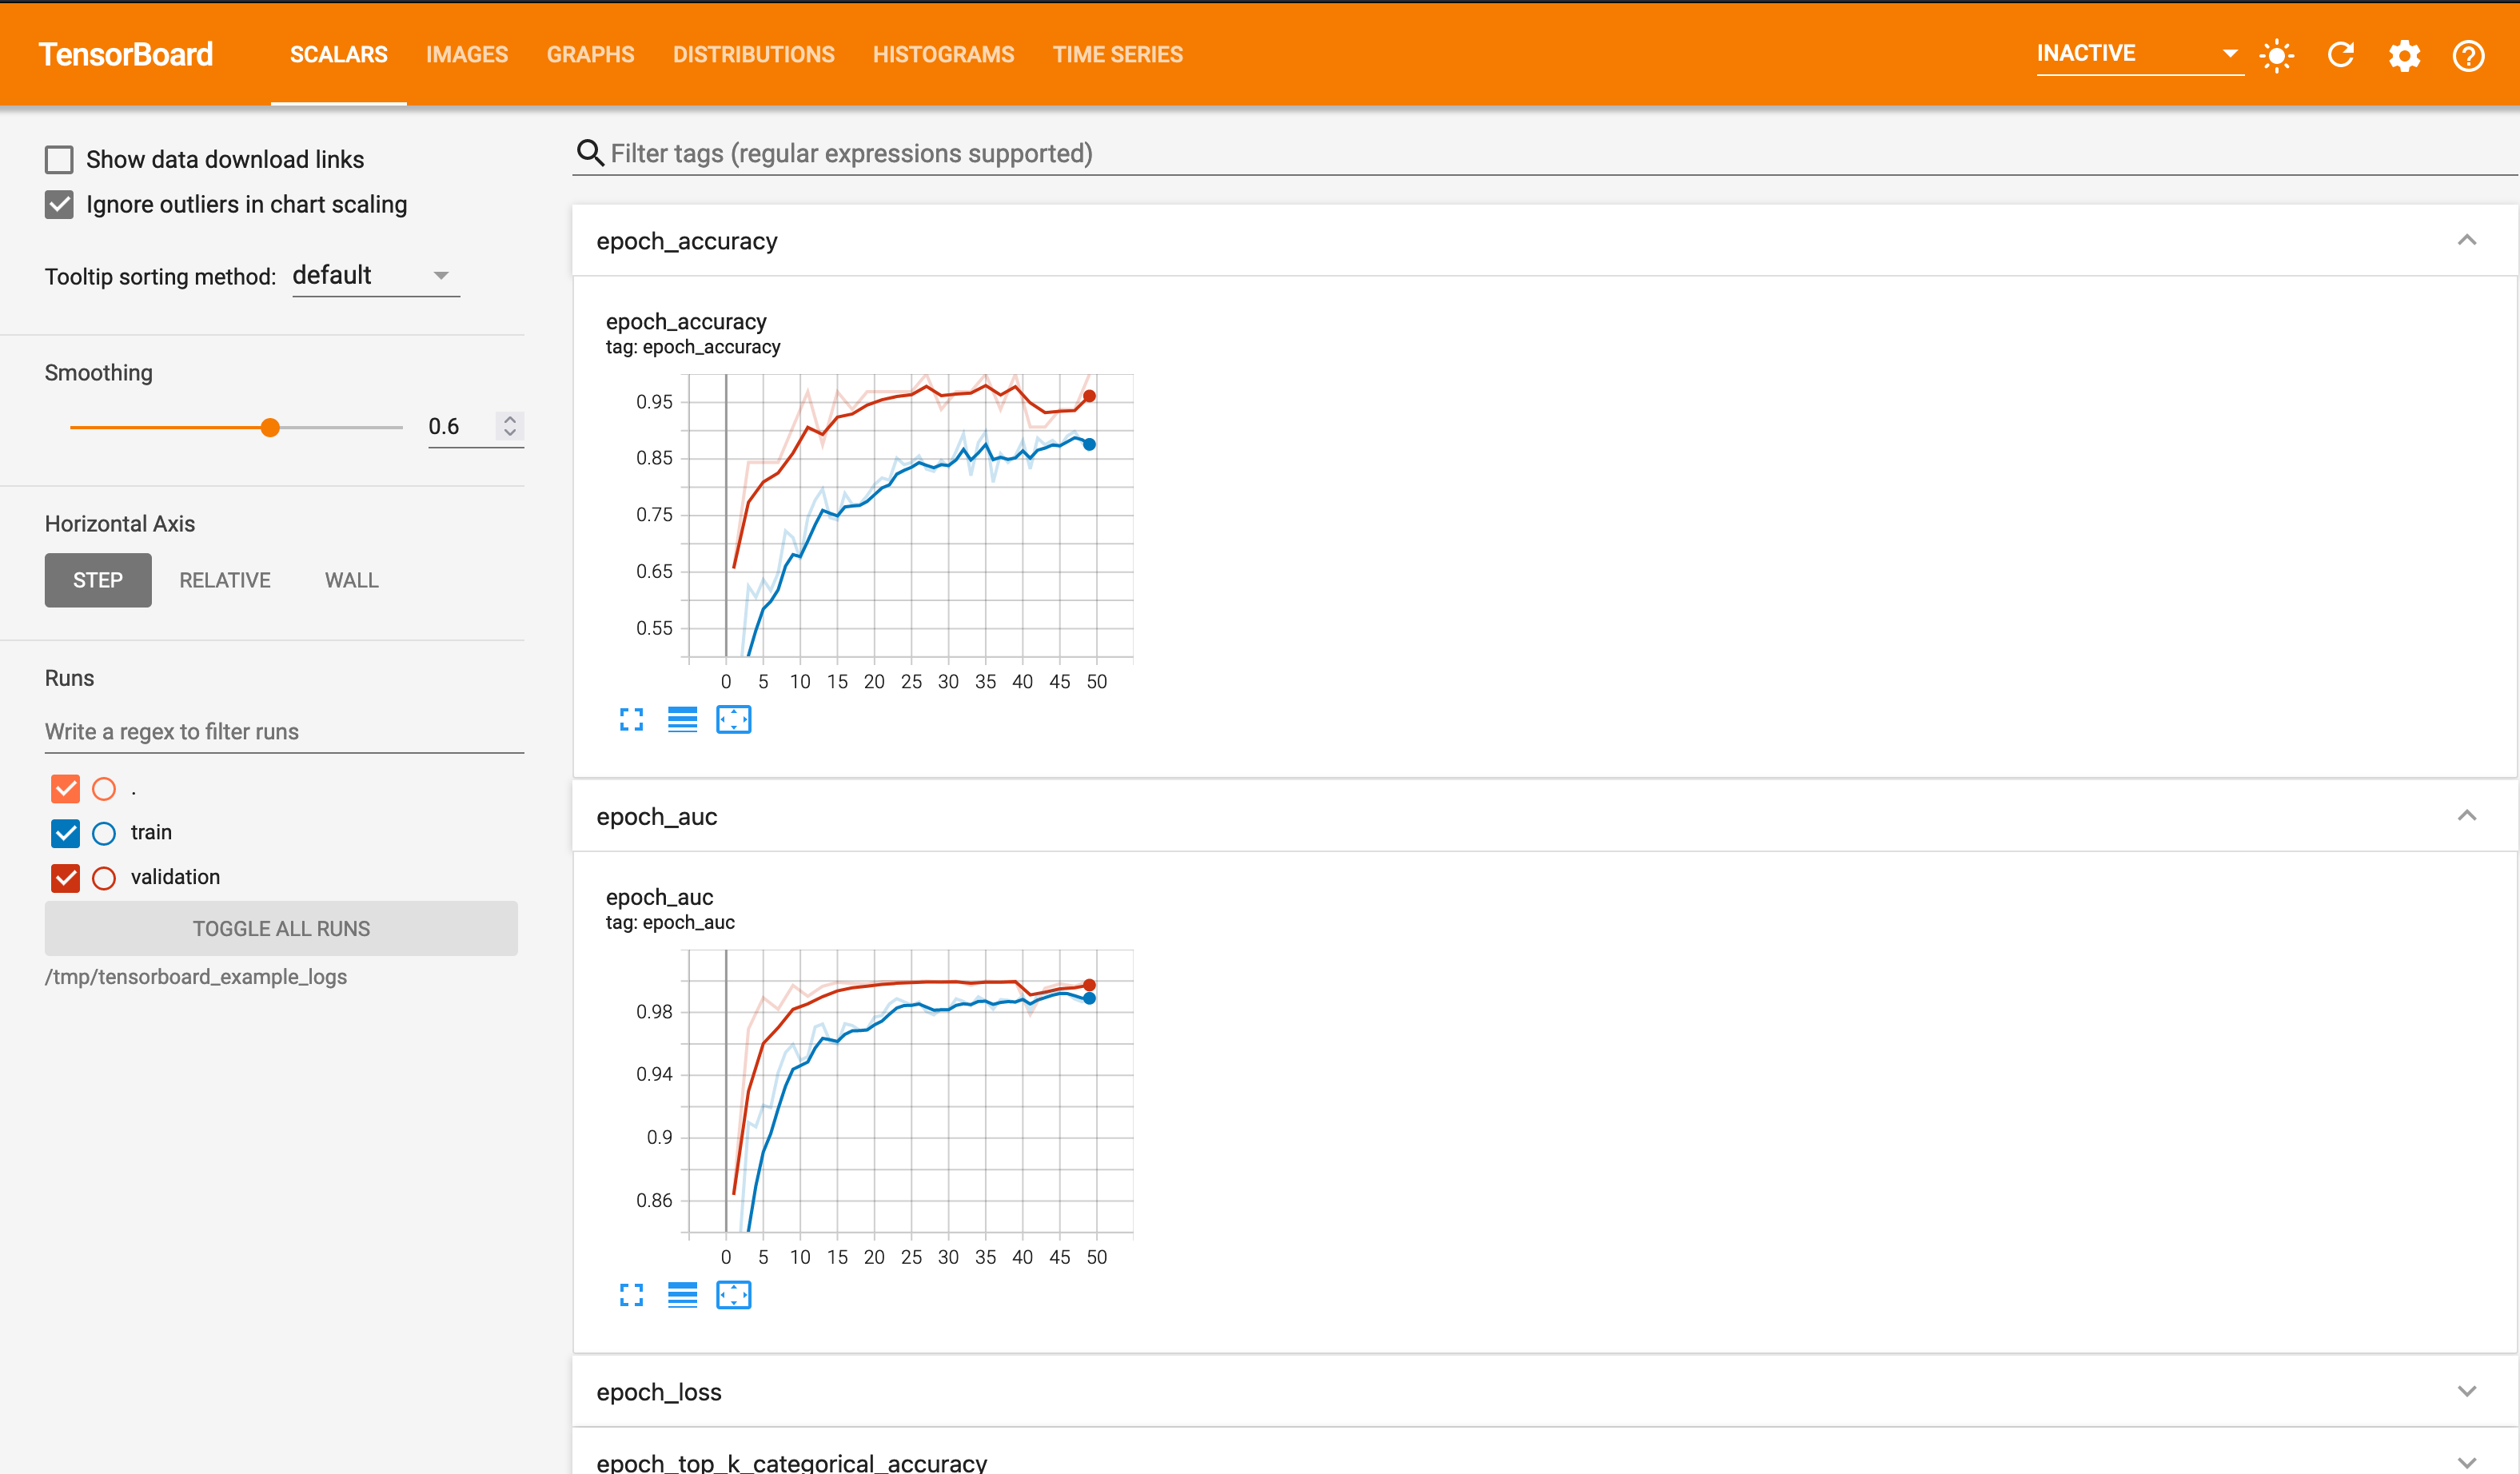Toggle log scale on epoch_accuracy chart

(x=682, y=719)
